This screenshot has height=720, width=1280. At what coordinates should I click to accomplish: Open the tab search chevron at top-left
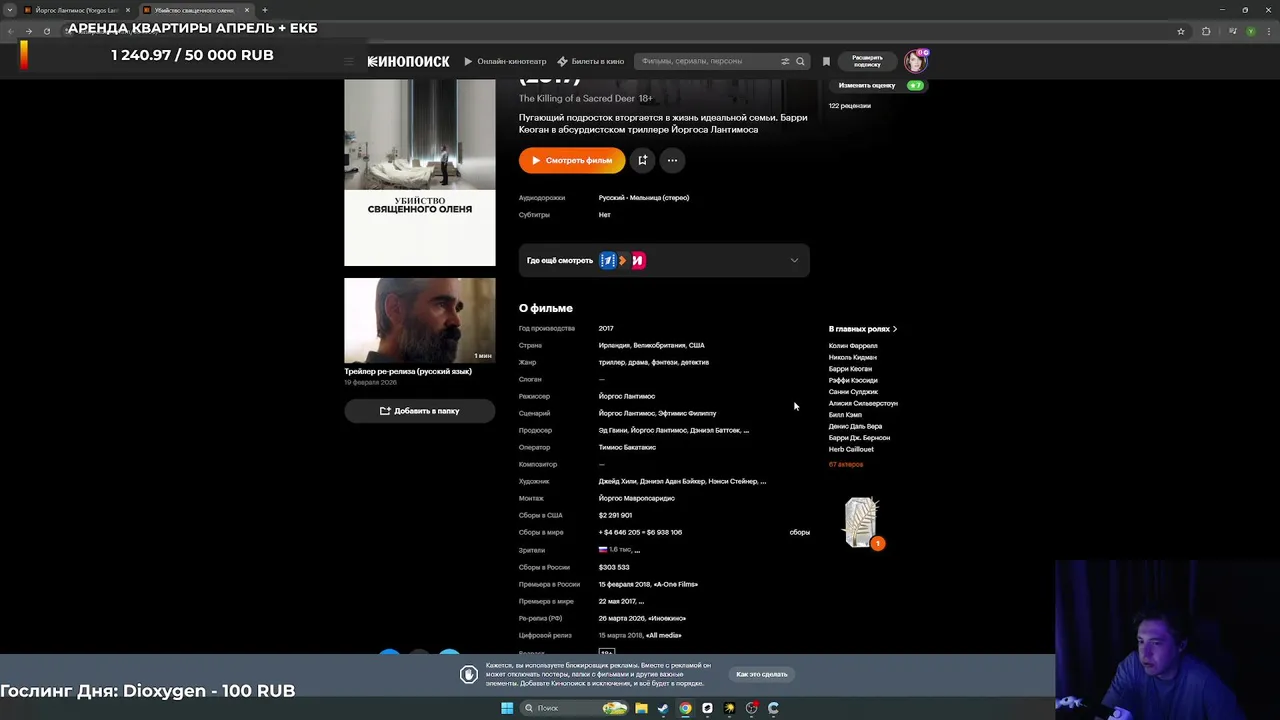click(10, 10)
